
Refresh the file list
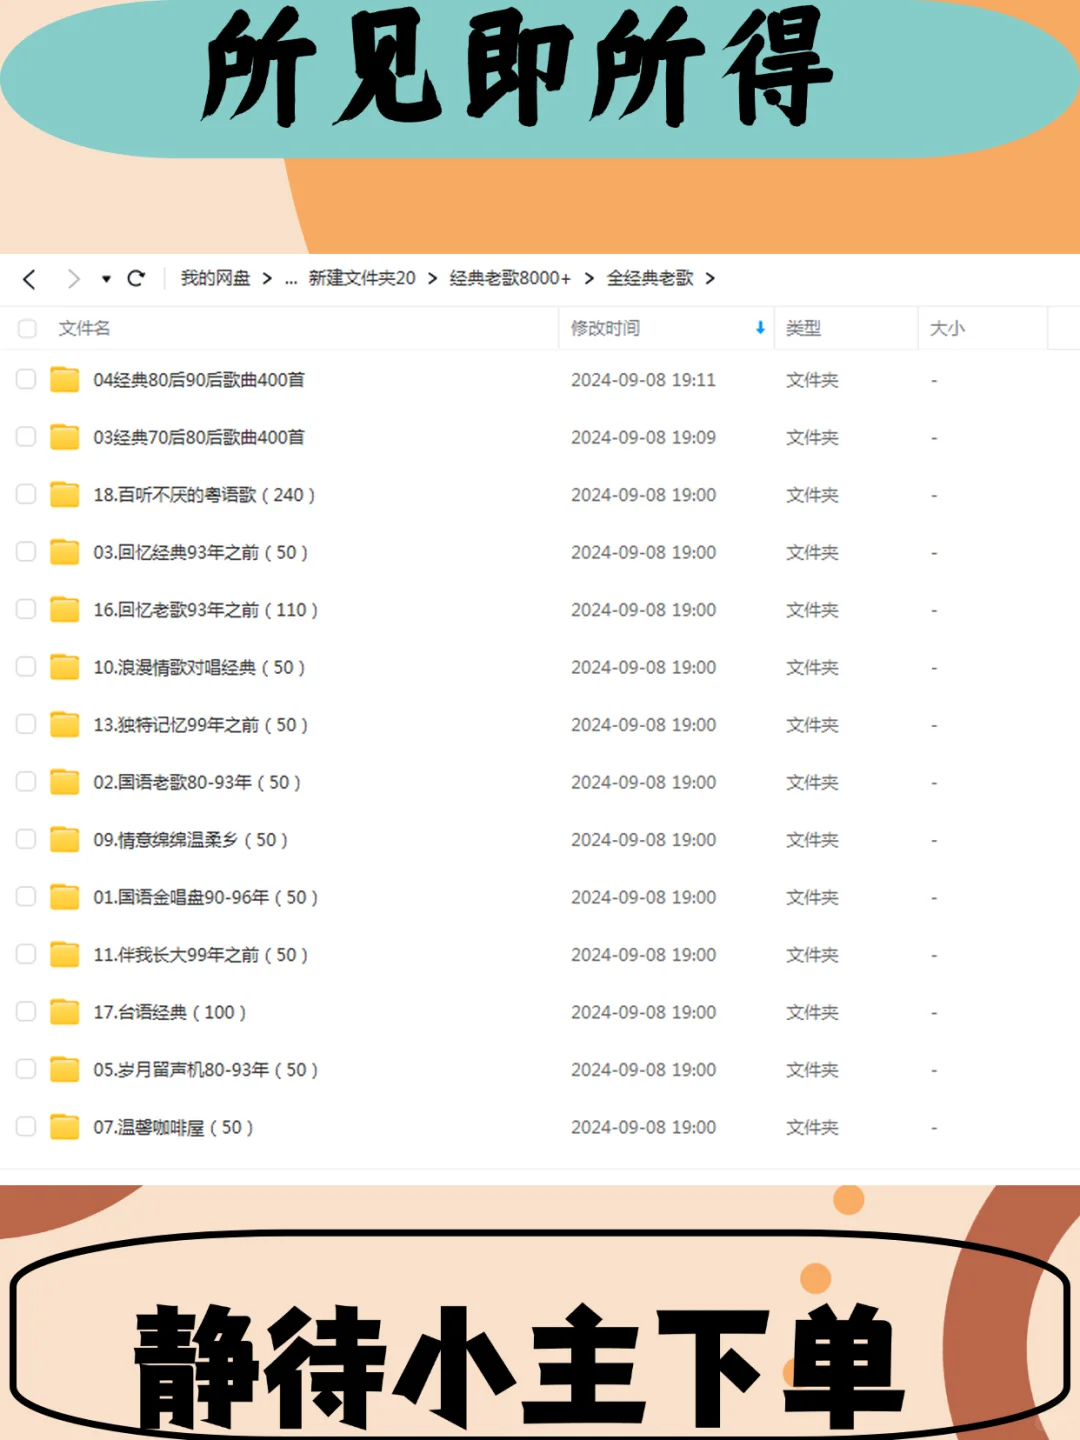click(136, 279)
